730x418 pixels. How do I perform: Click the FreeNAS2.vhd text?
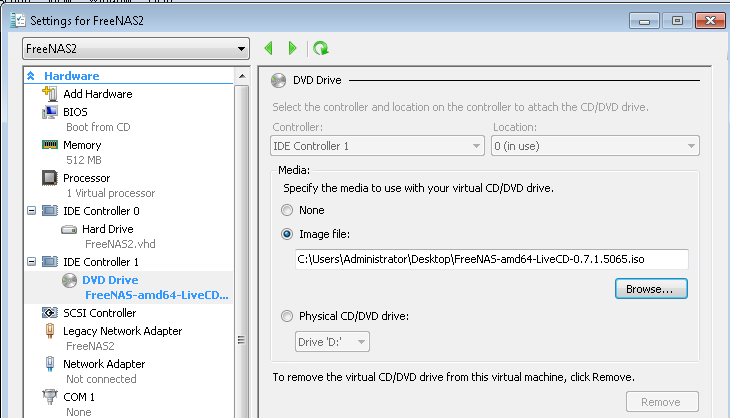pyautogui.click(x=120, y=244)
